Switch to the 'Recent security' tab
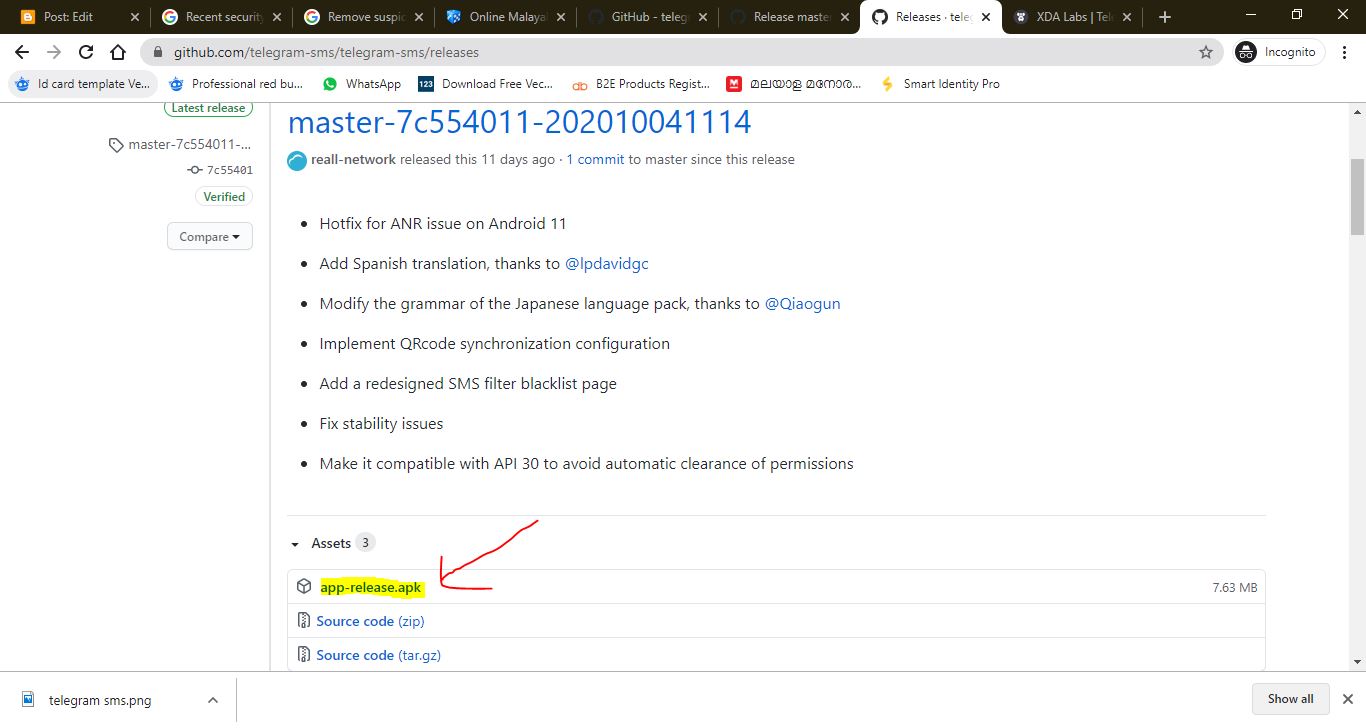 point(224,17)
